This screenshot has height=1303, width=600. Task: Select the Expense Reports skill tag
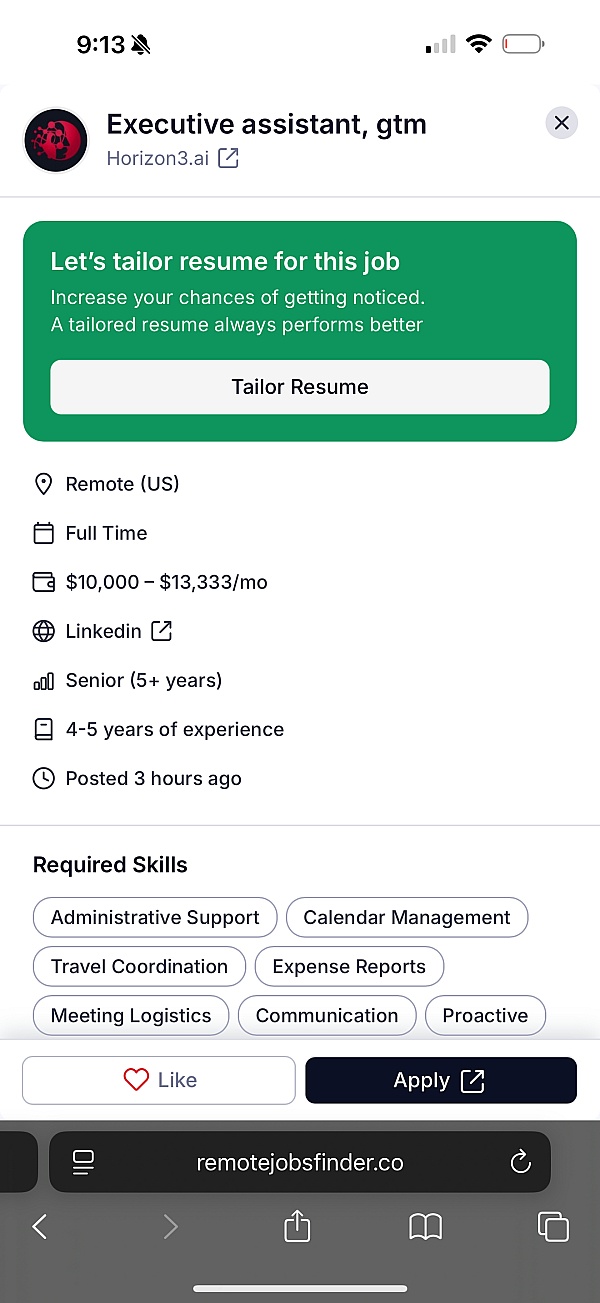pos(349,966)
